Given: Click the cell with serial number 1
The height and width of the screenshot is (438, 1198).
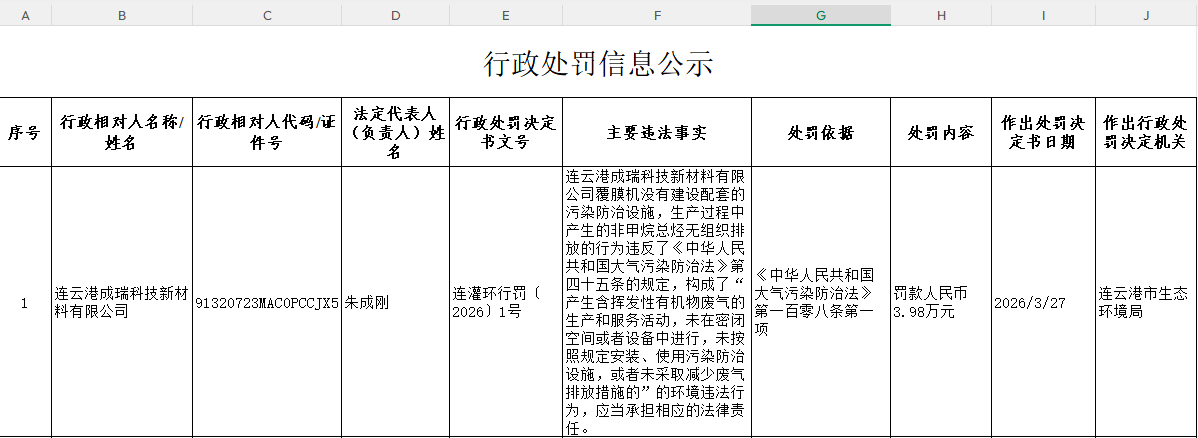Looking at the screenshot, I should 26,302.
